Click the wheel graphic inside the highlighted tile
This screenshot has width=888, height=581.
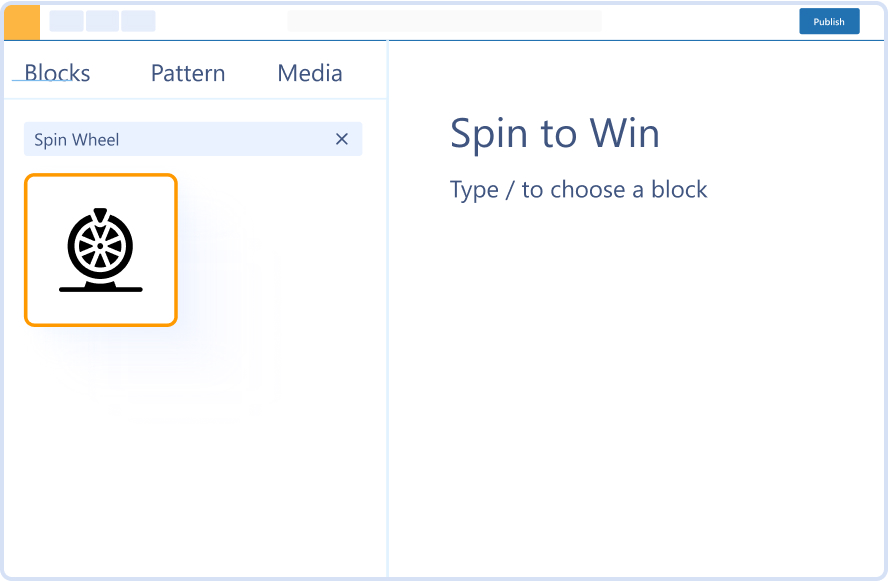point(100,245)
